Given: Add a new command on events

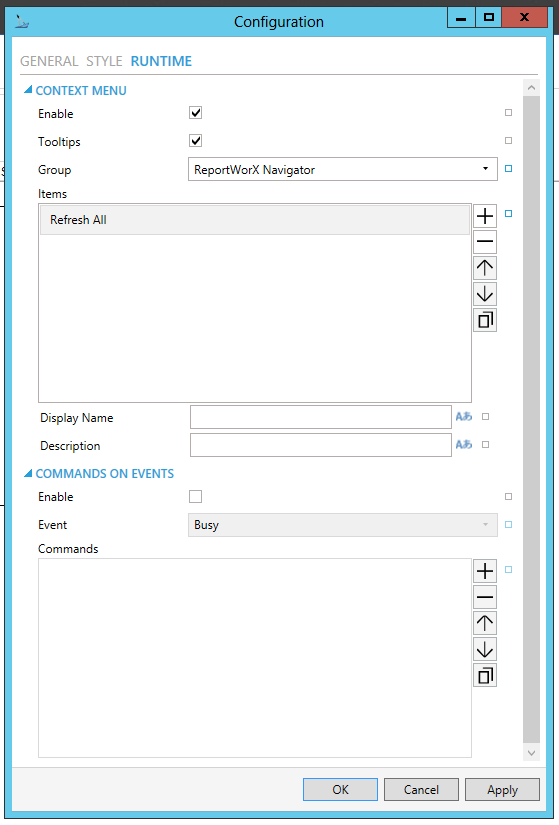Looking at the screenshot, I should 485,571.
